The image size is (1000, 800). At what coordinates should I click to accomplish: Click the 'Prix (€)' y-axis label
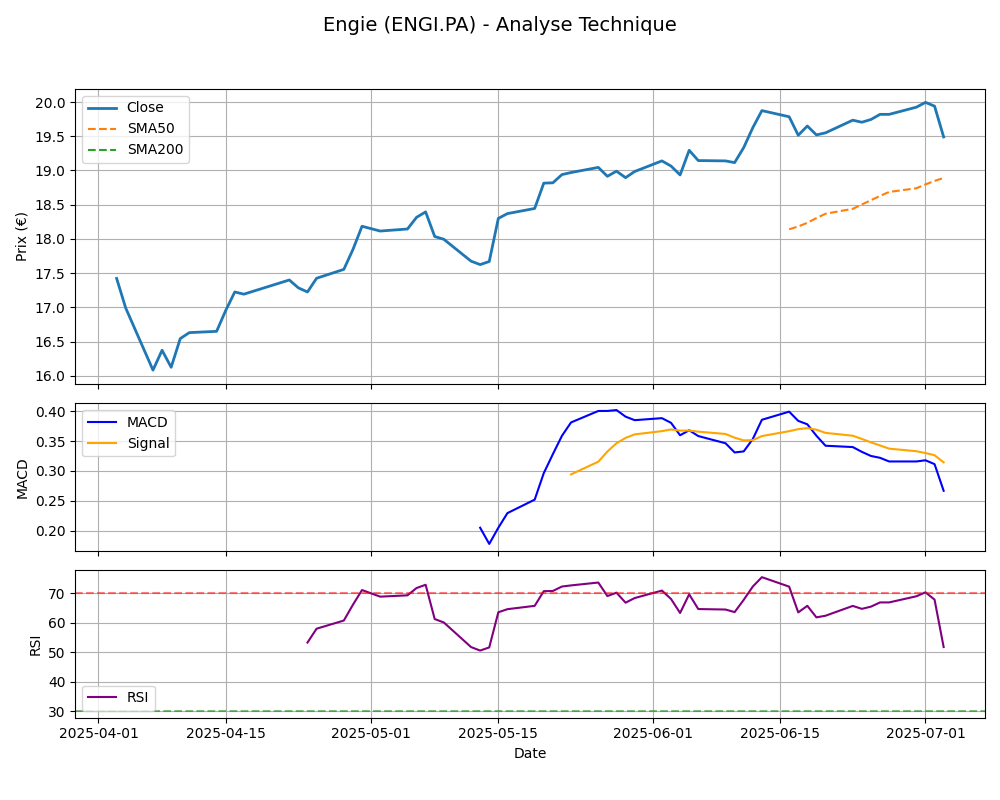(22, 237)
